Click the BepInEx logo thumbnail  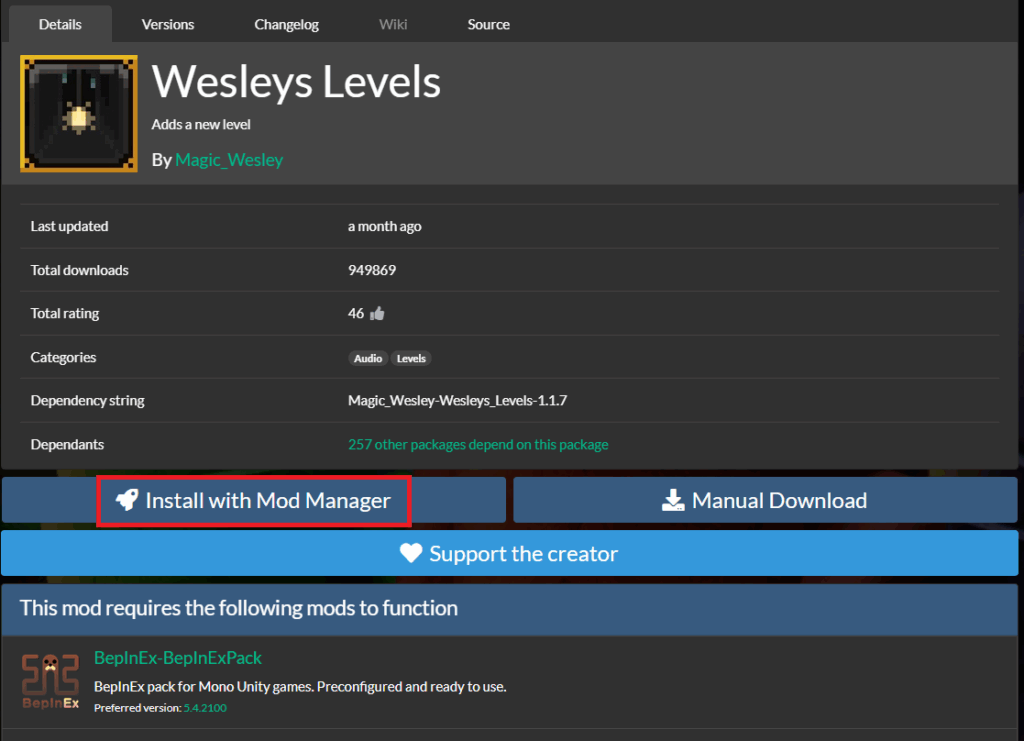pos(50,682)
